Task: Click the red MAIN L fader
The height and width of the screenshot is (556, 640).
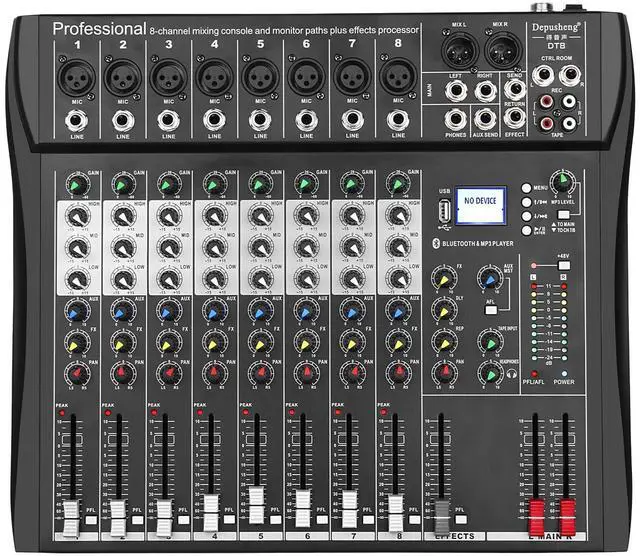Action: [x=536, y=516]
